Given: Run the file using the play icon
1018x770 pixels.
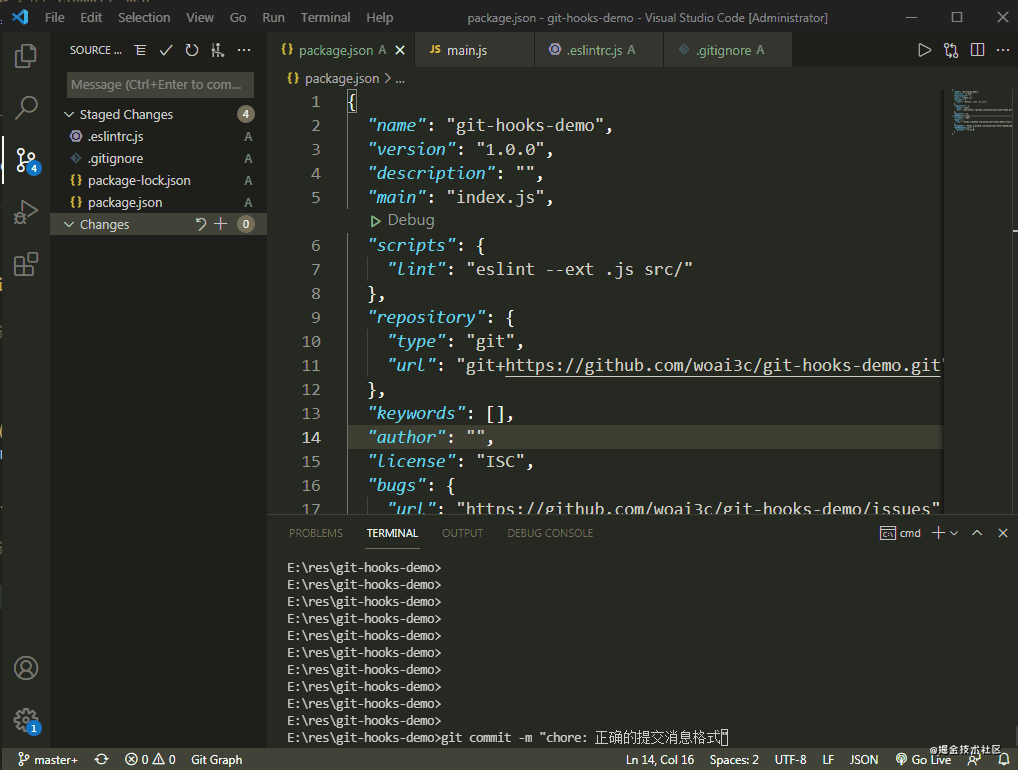Looking at the screenshot, I should tap(924, 49).
